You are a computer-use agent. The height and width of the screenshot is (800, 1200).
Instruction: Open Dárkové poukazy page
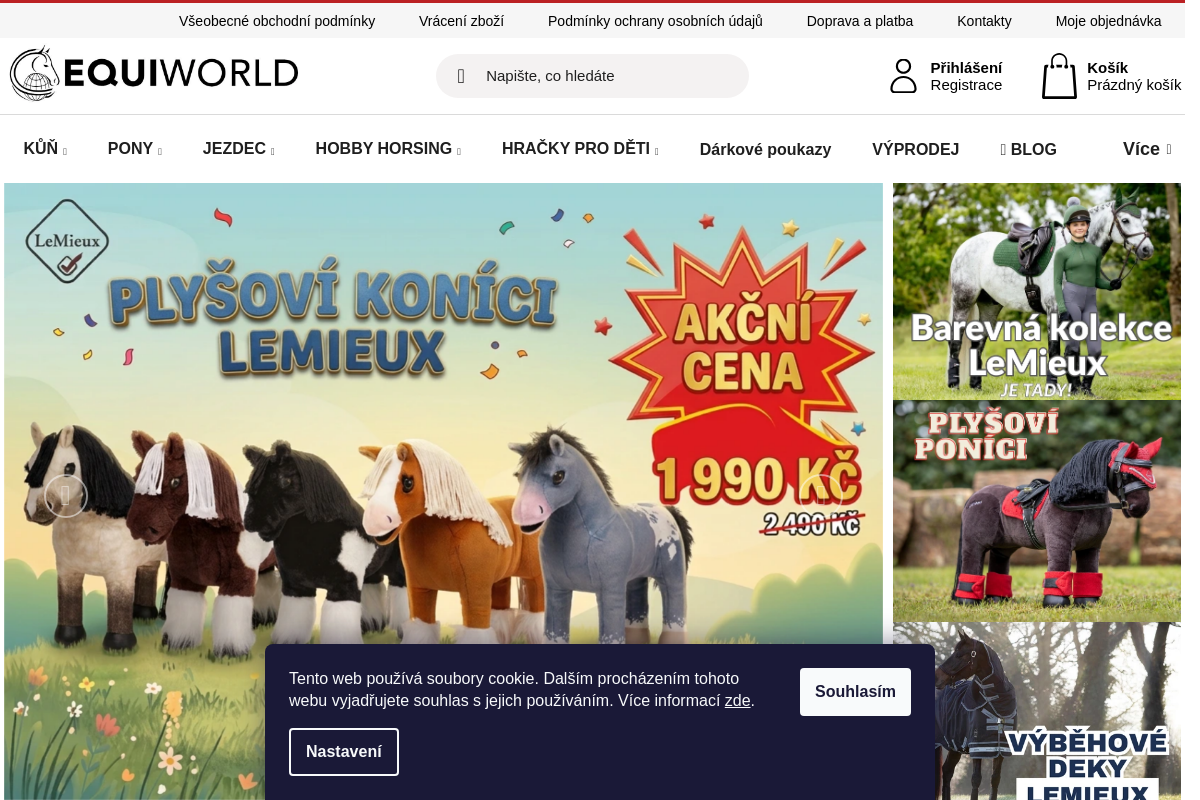point(766,150)
